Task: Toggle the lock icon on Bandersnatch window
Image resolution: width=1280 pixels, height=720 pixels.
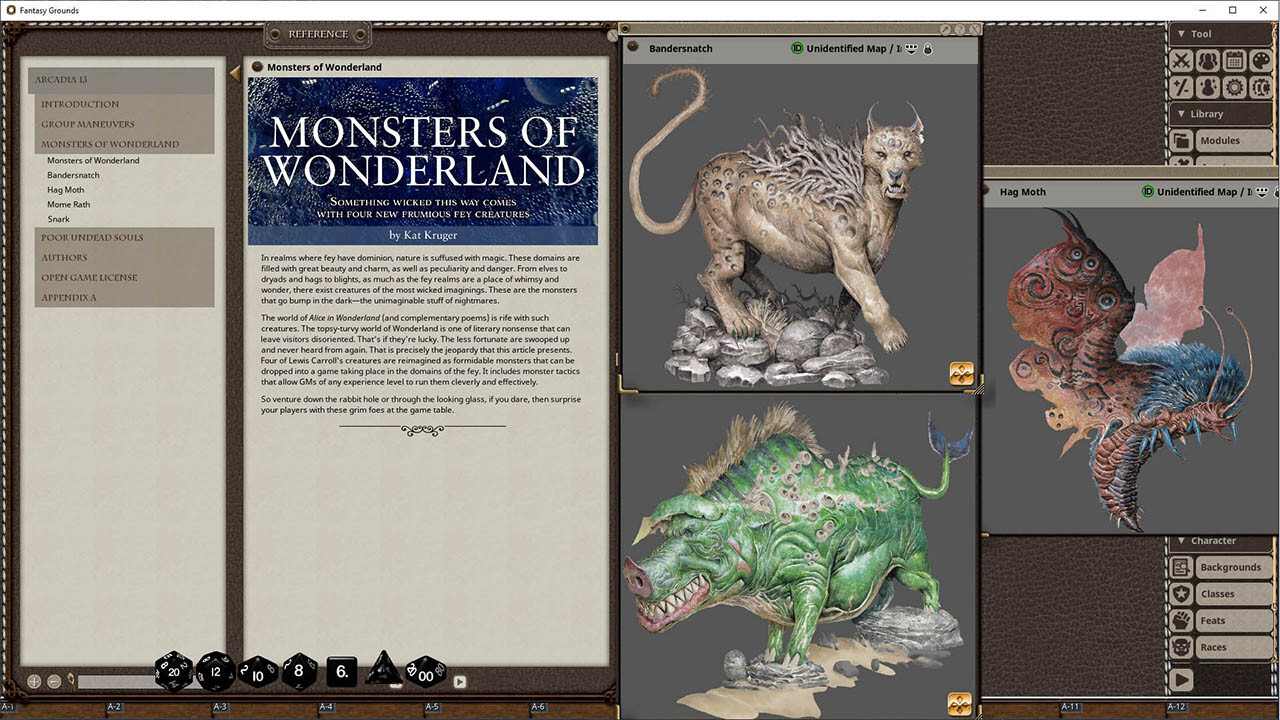Action: 927,48
